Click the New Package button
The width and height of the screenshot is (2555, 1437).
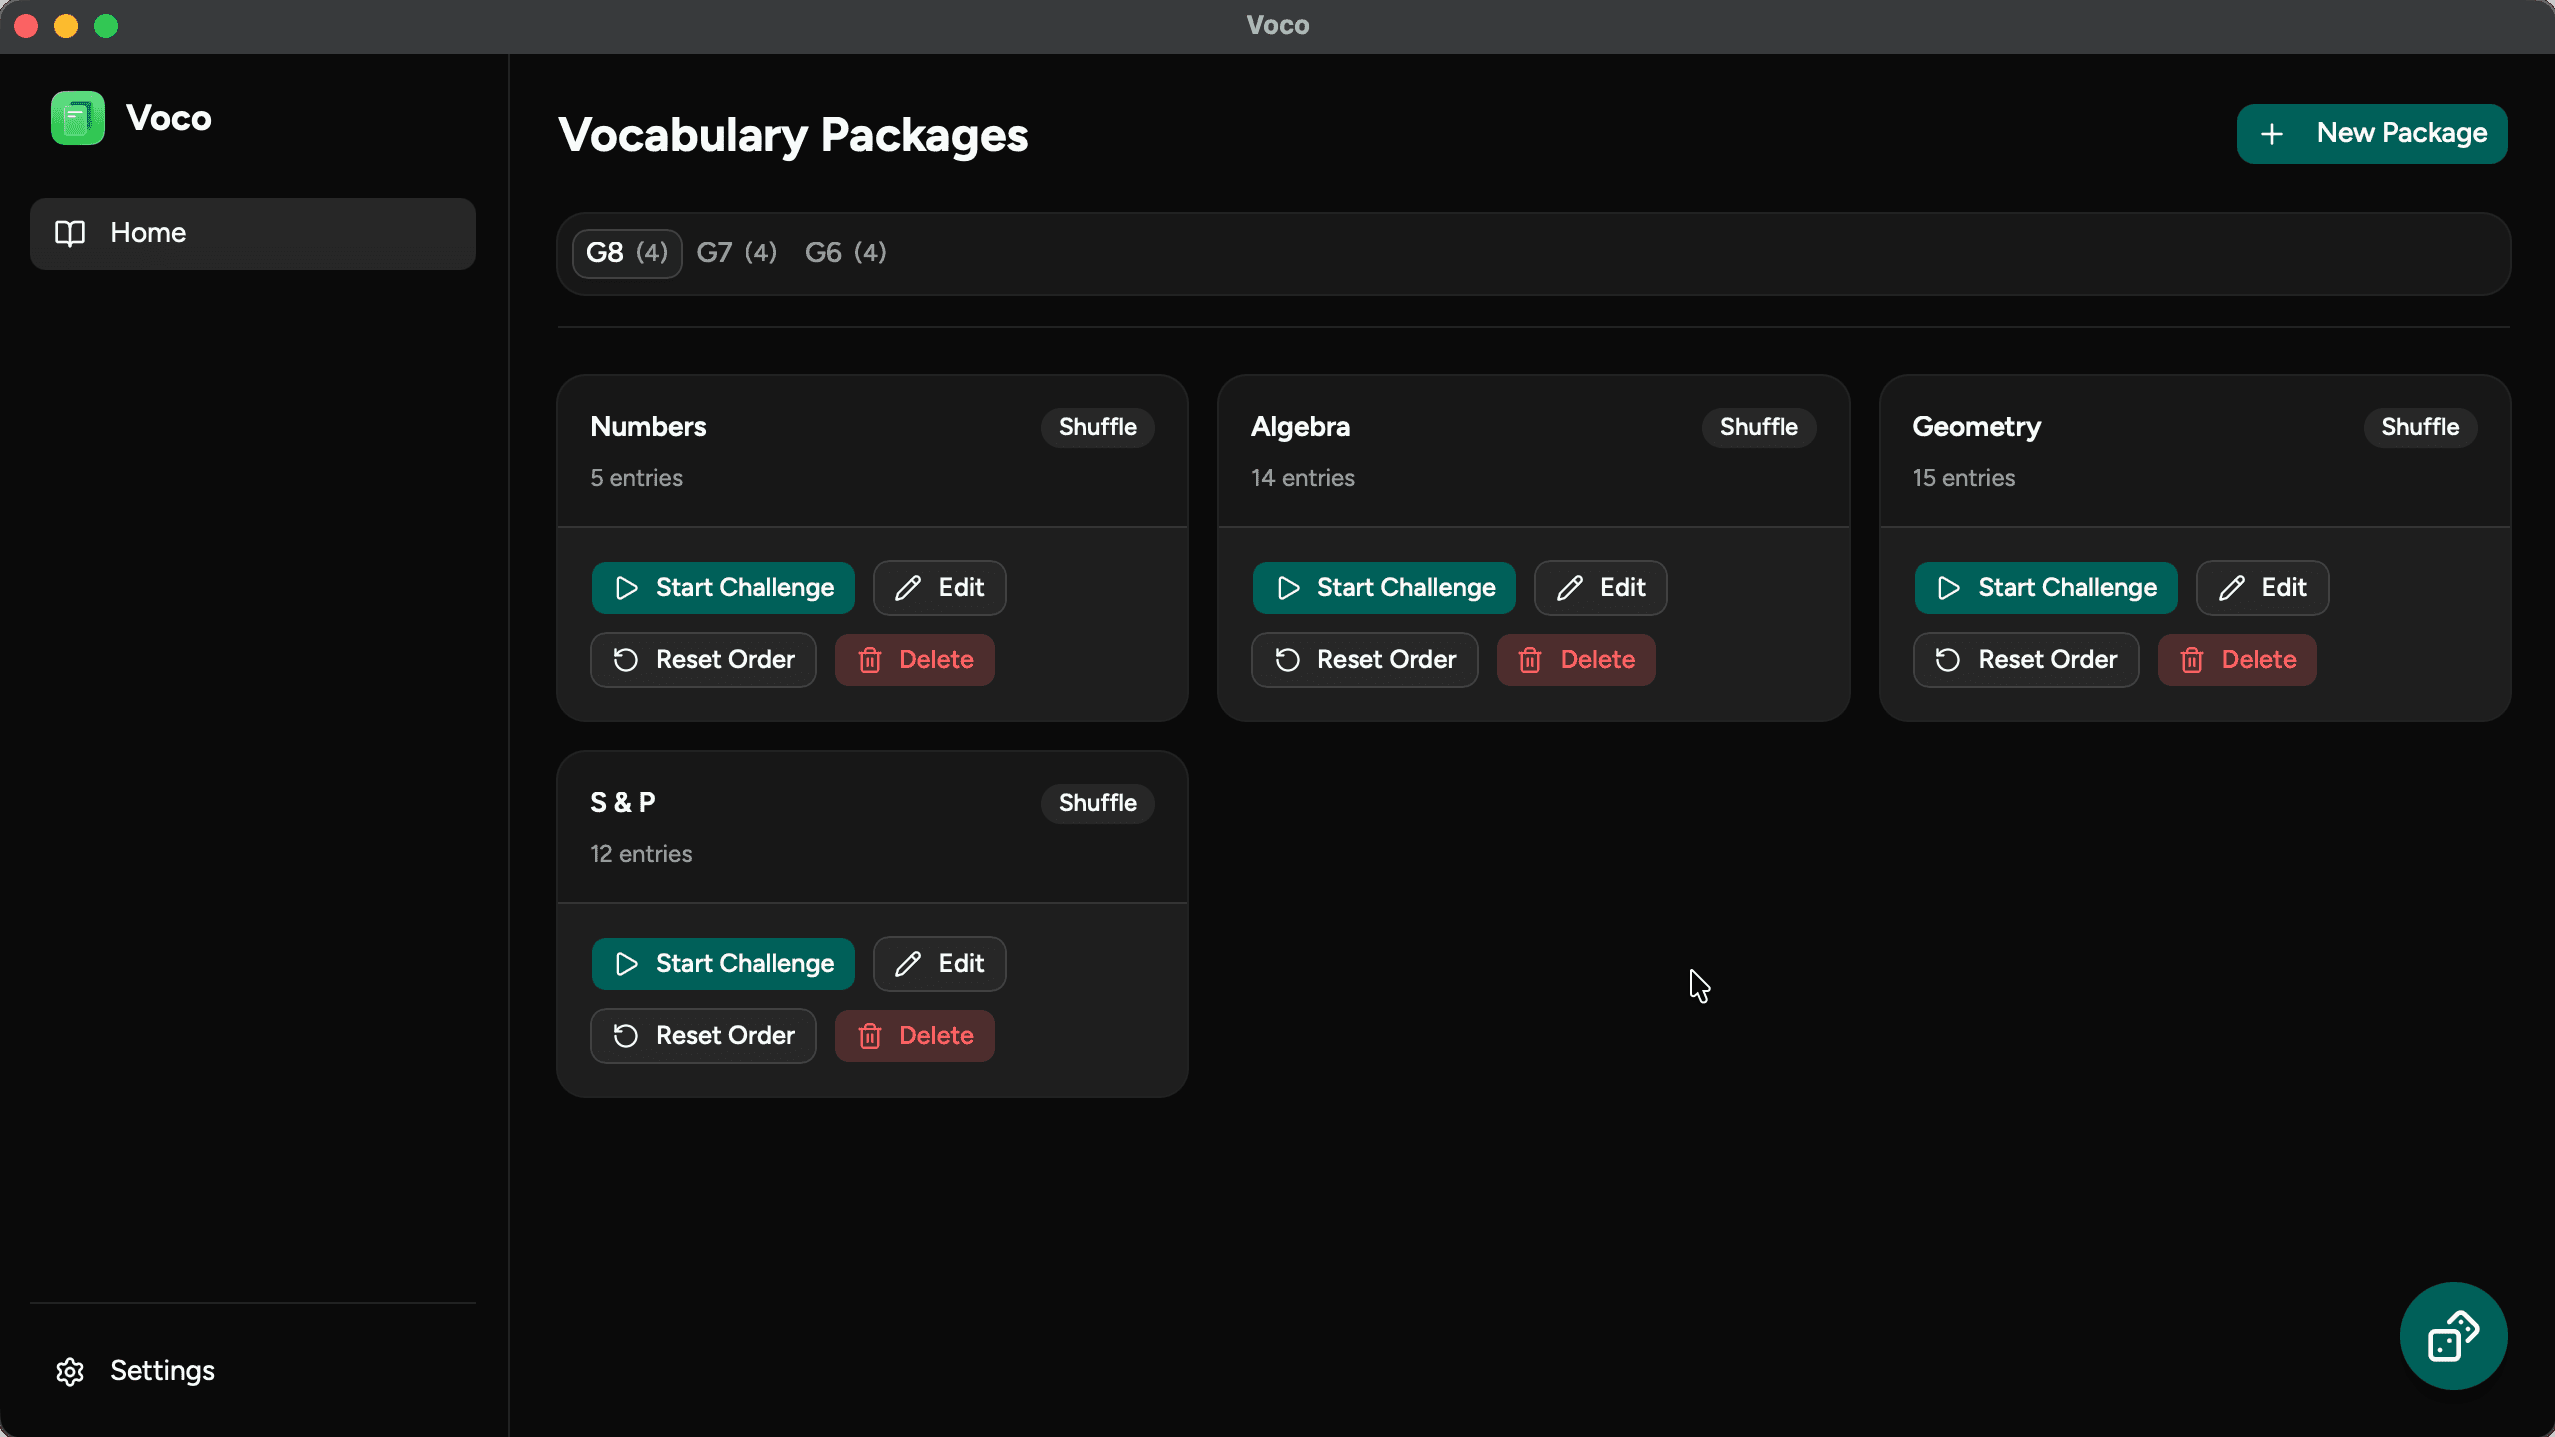coord(2372,133)
